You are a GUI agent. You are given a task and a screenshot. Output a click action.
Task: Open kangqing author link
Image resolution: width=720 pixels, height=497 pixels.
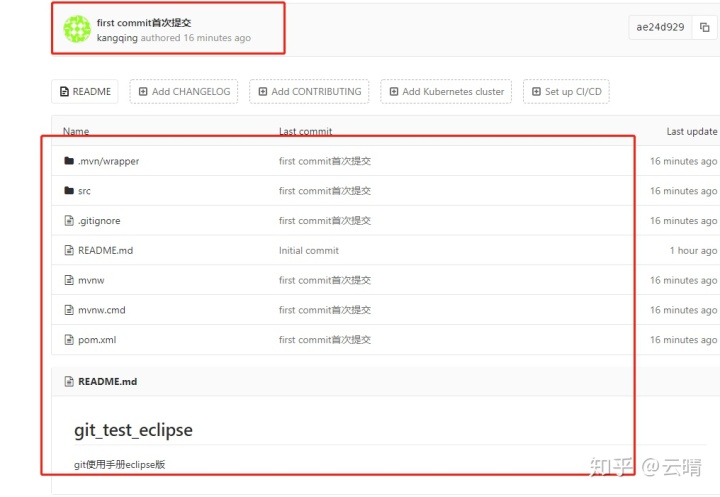click(x=117, y=38)
